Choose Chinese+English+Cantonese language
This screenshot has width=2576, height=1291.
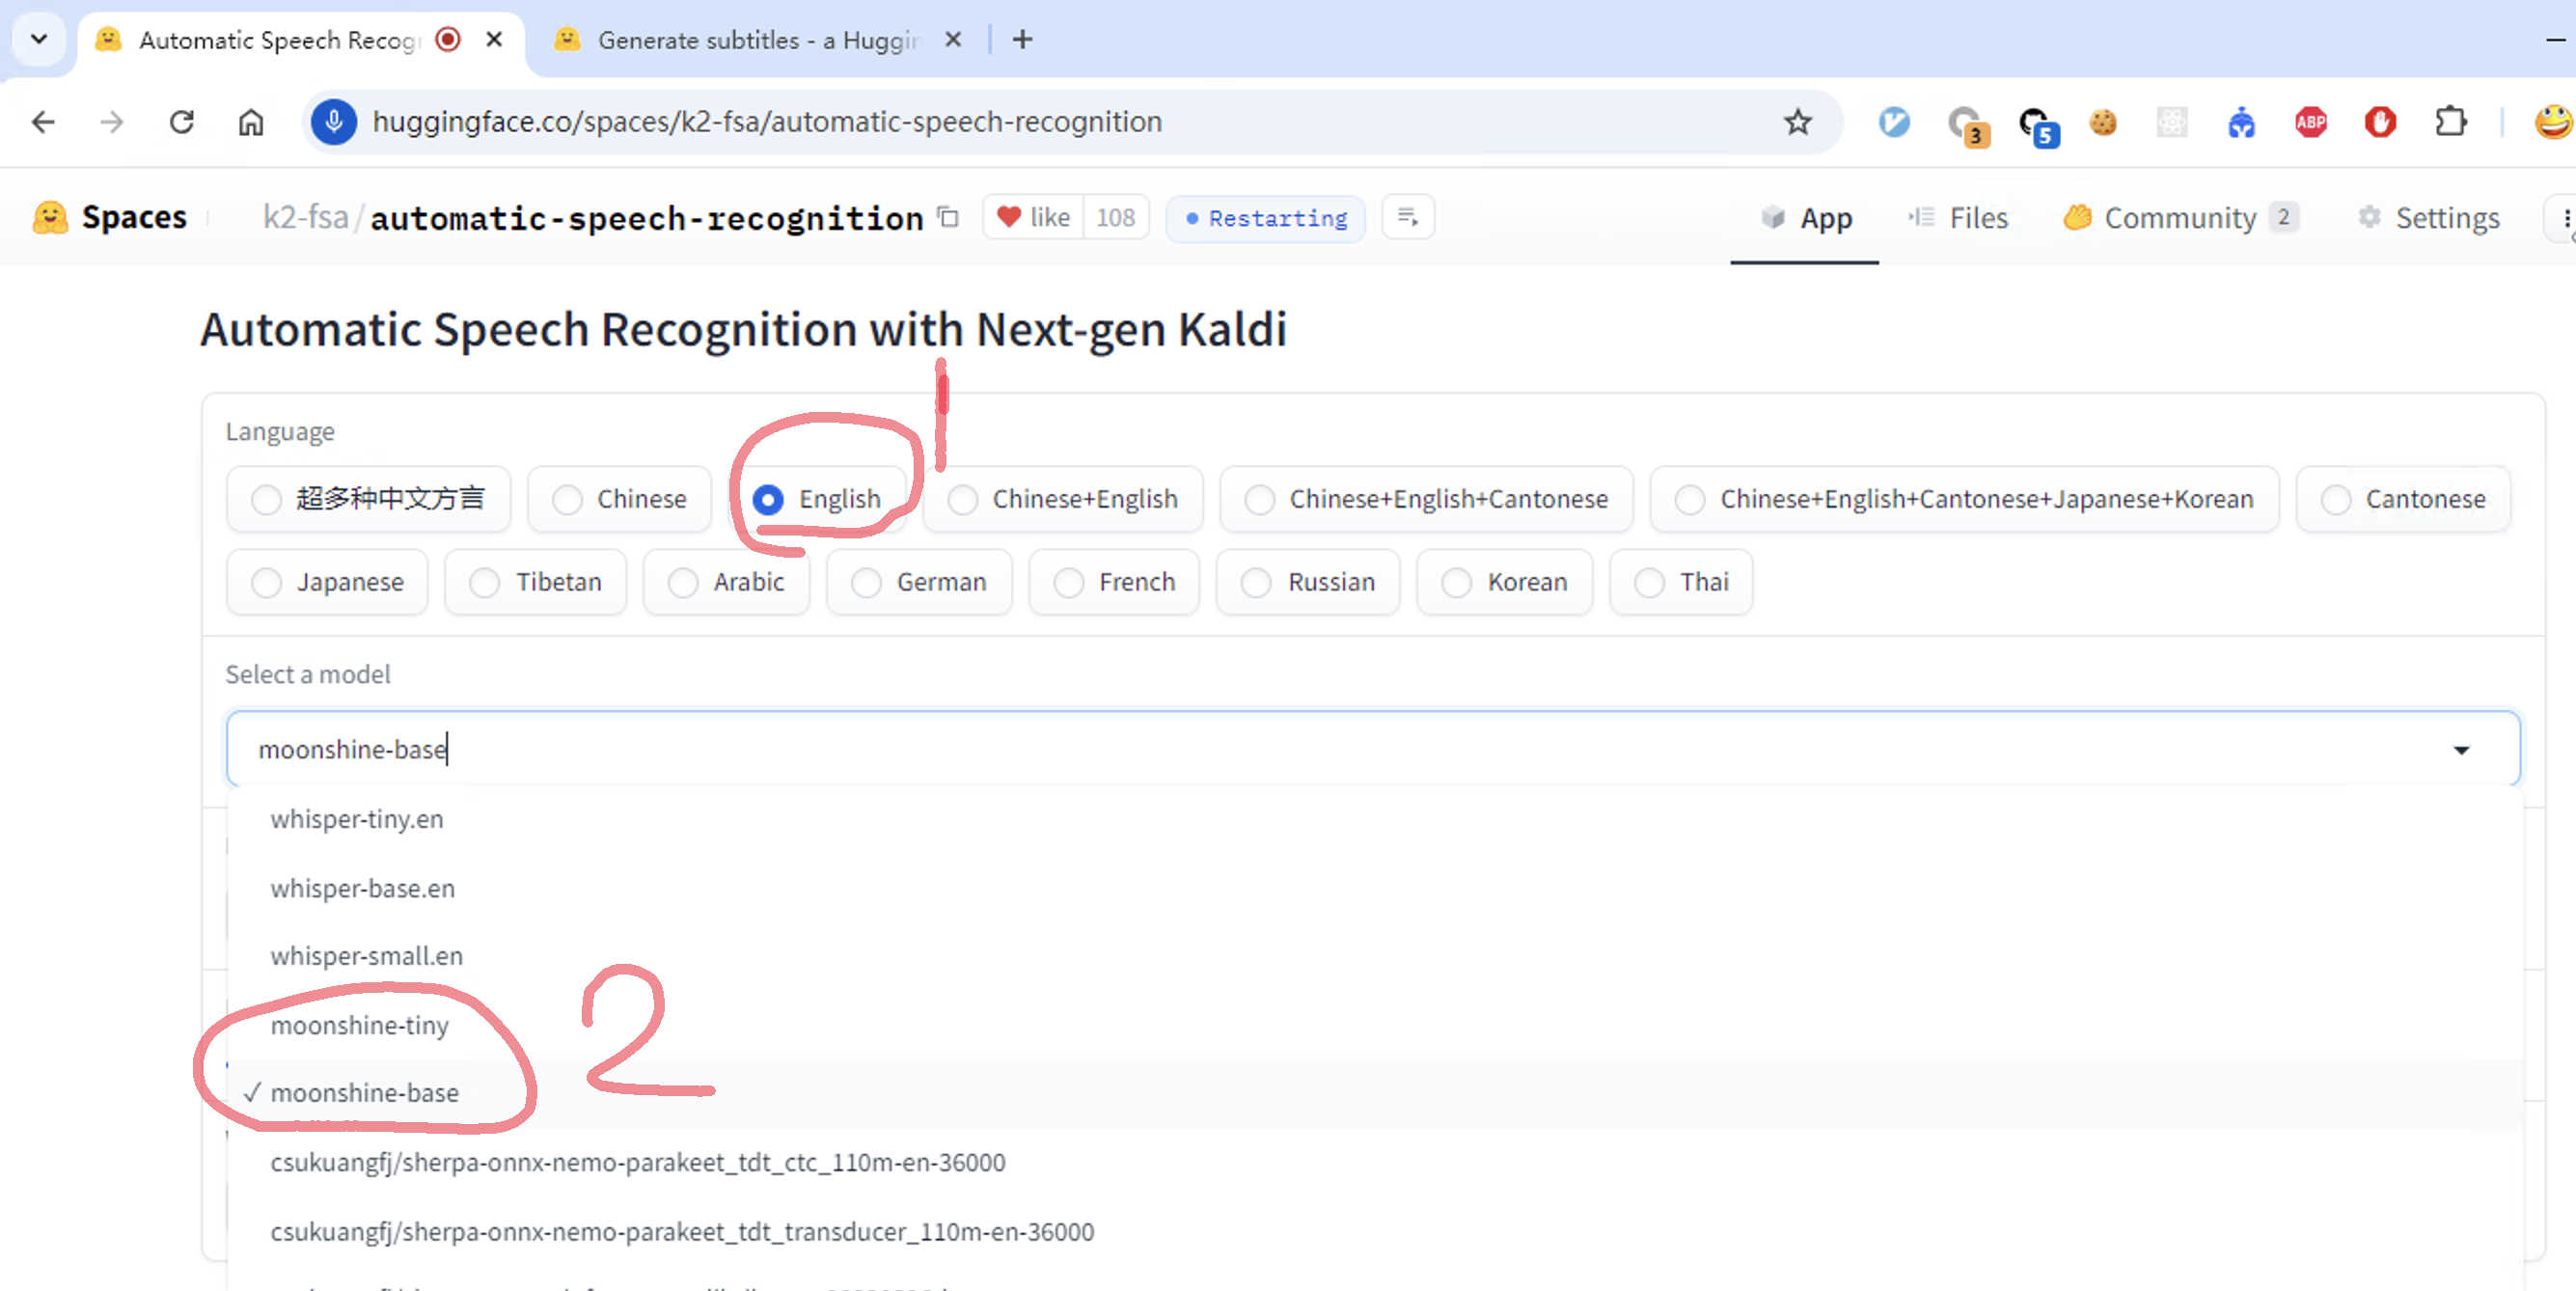coord(1427,499)
